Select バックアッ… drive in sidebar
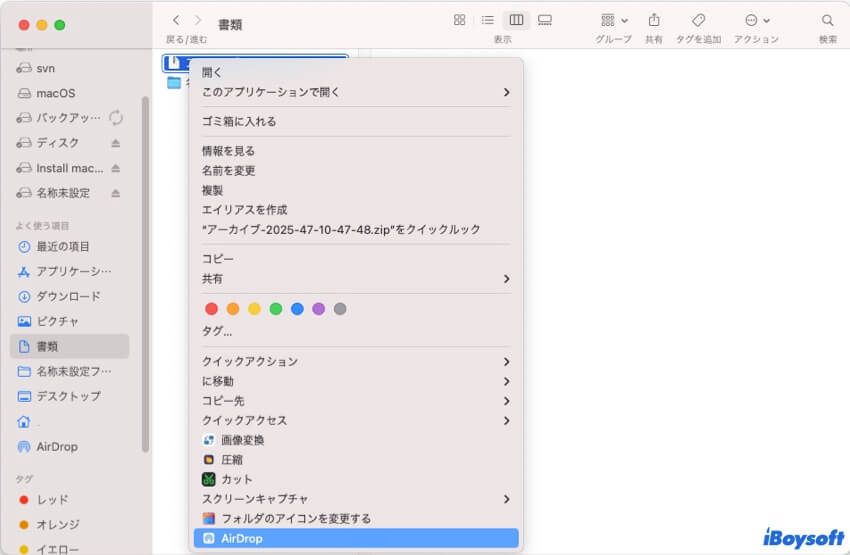The height and width of the screenshot is (555, 850). pos(69,118)
